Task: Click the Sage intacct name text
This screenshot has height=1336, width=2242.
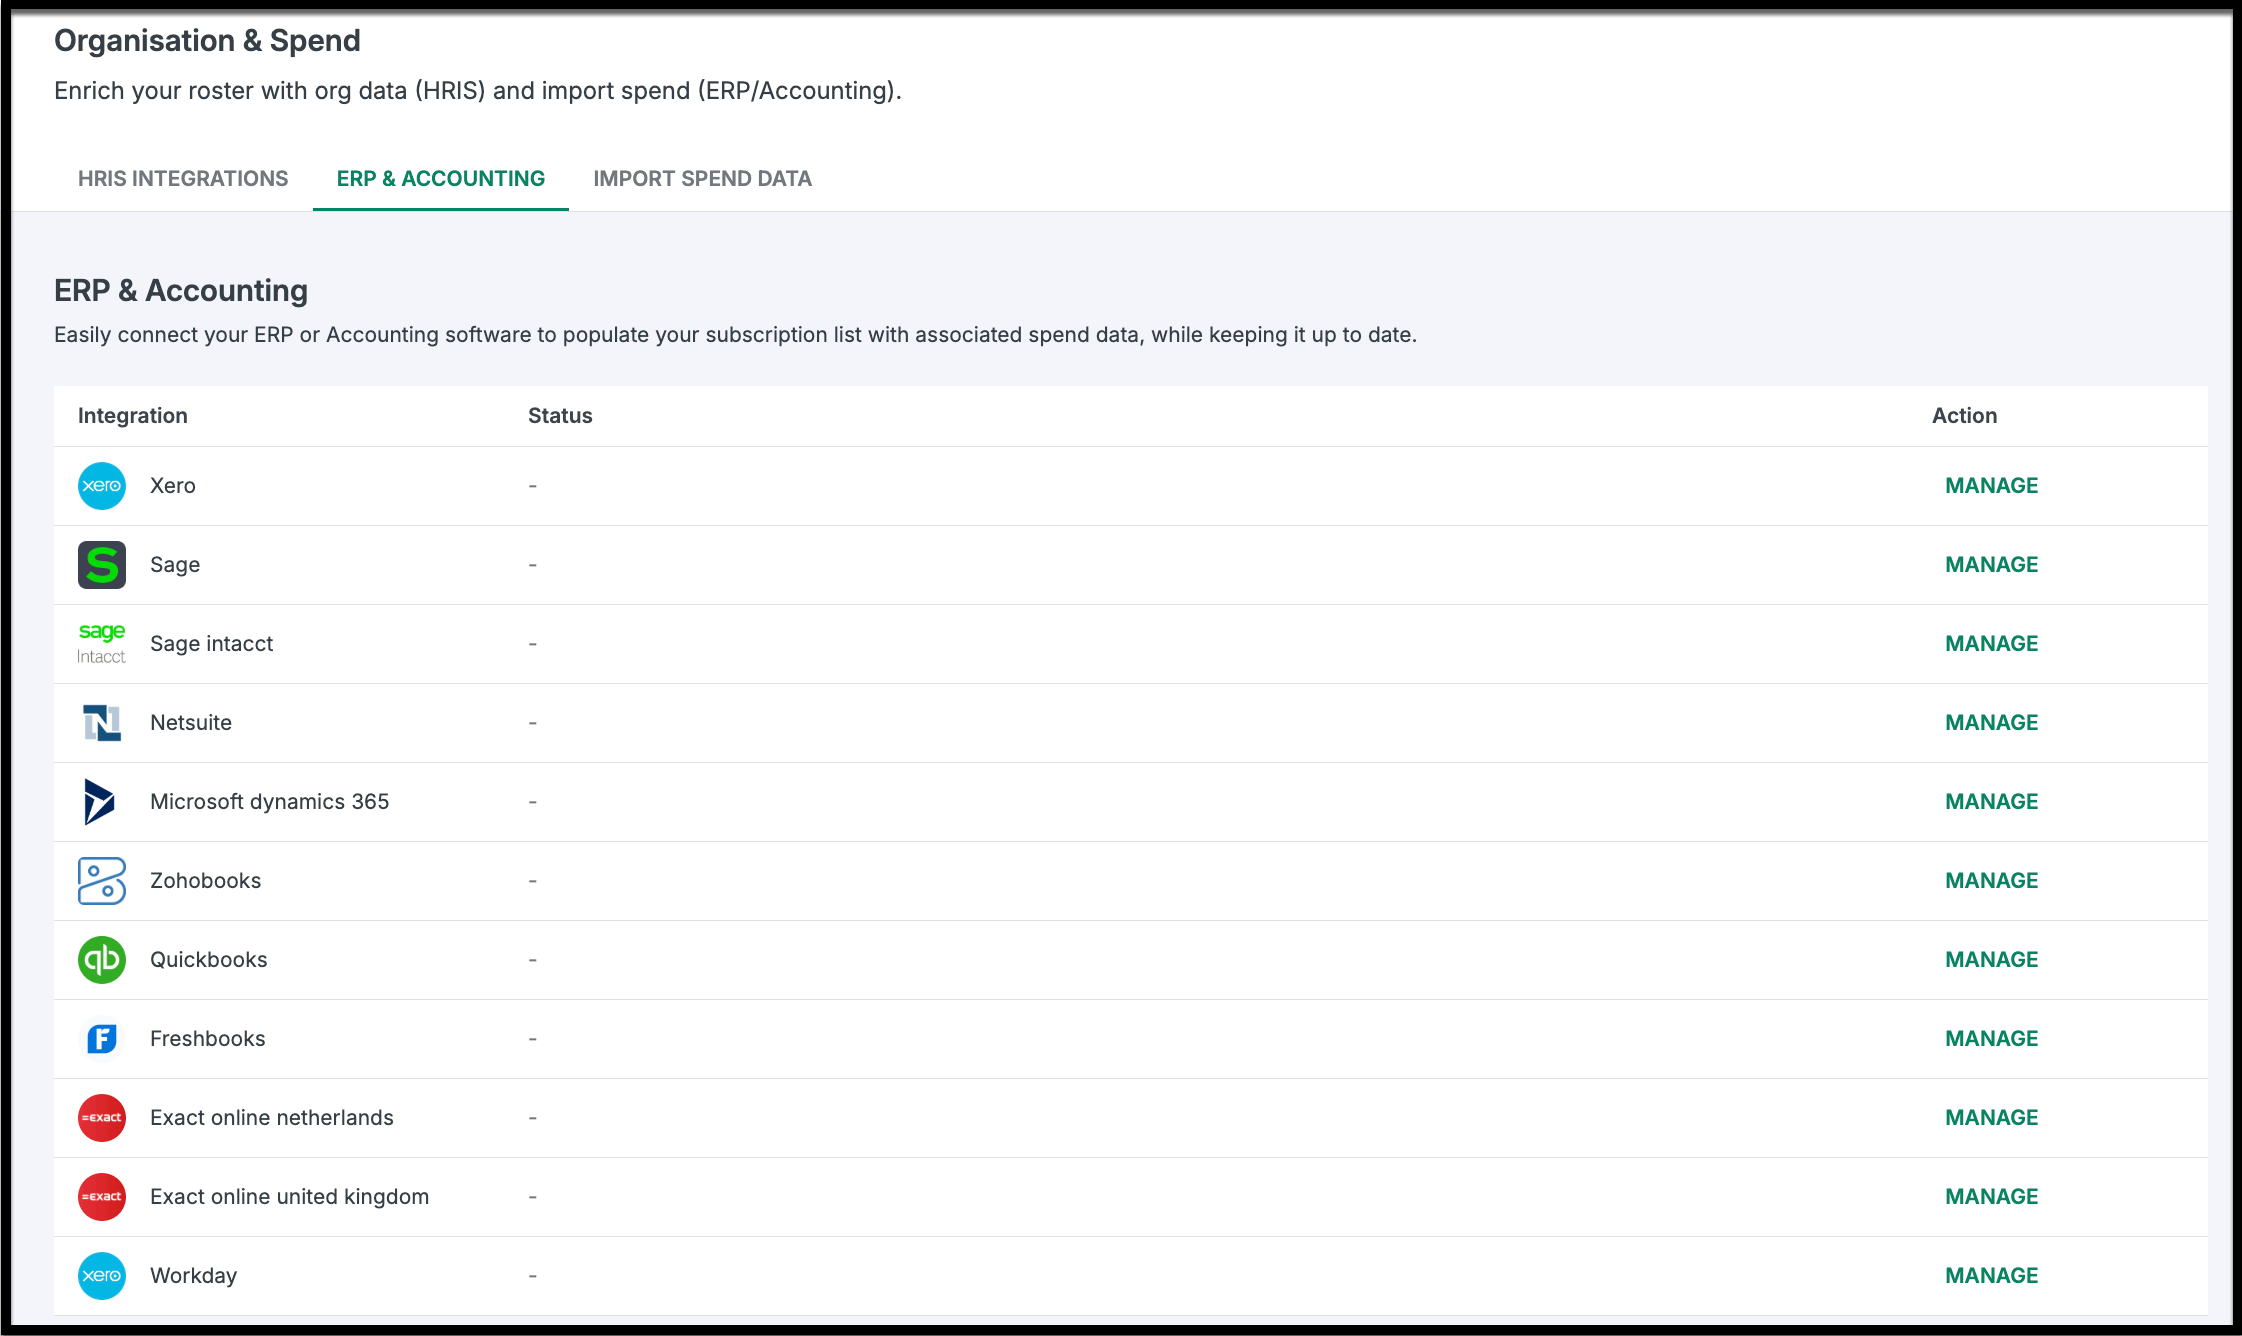Action: click(x=211, y=644)
